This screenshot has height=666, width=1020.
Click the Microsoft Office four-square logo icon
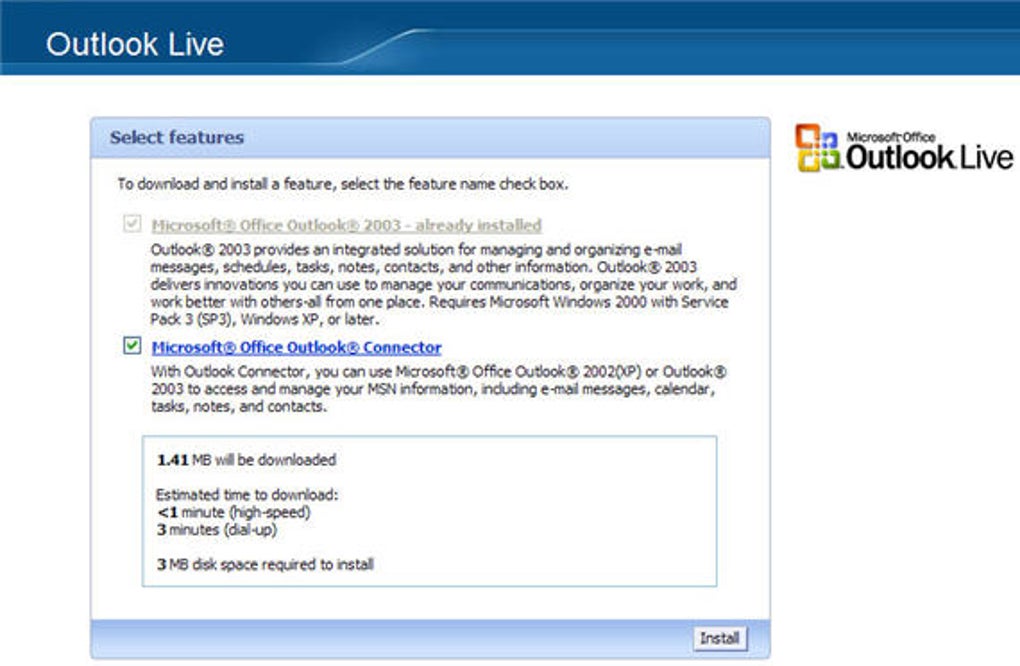pyautogui.click(x=817, y=148)
